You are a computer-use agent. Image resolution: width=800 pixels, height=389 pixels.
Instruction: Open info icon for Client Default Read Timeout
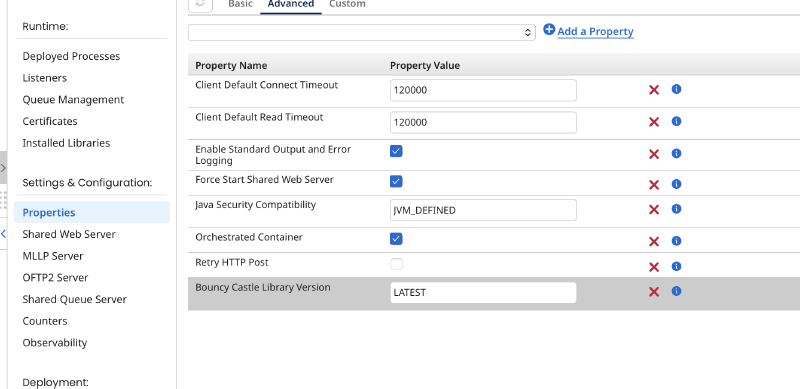(x=676, y=121)
